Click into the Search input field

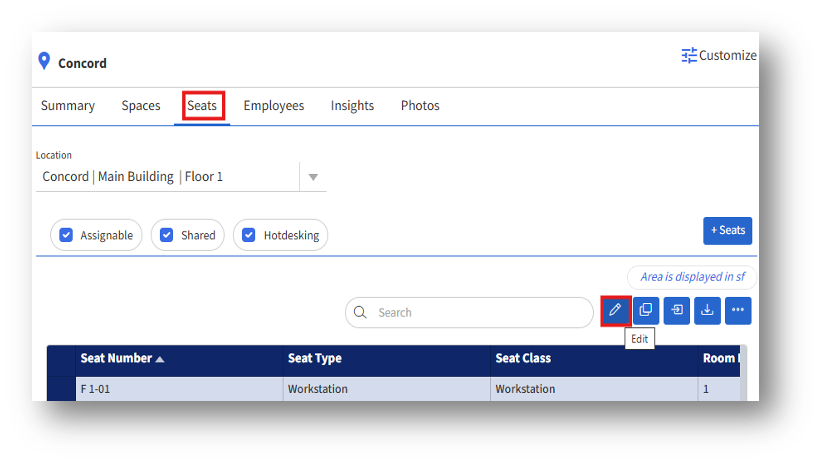[480, 312]
